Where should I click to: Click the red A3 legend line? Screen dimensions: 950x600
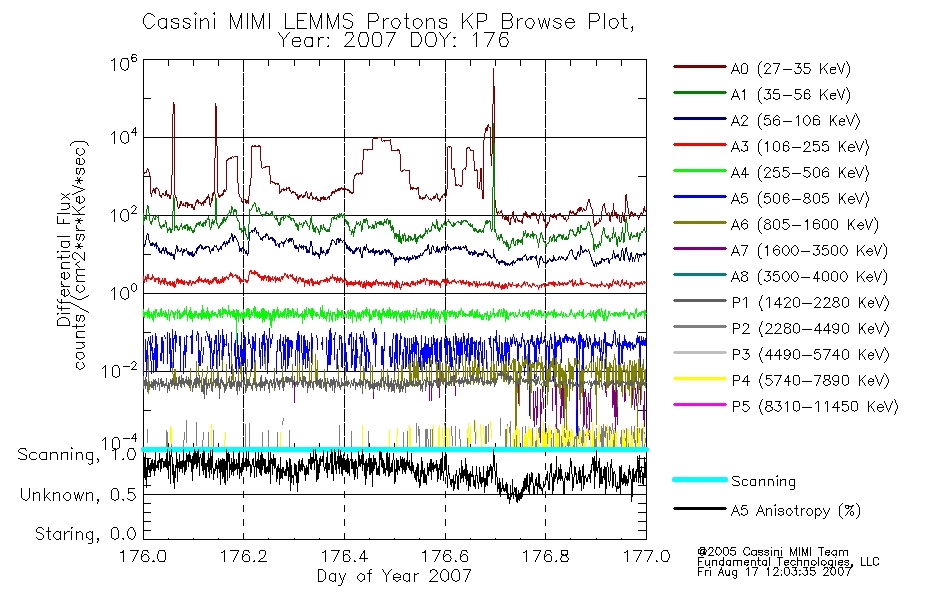point(699,145)
